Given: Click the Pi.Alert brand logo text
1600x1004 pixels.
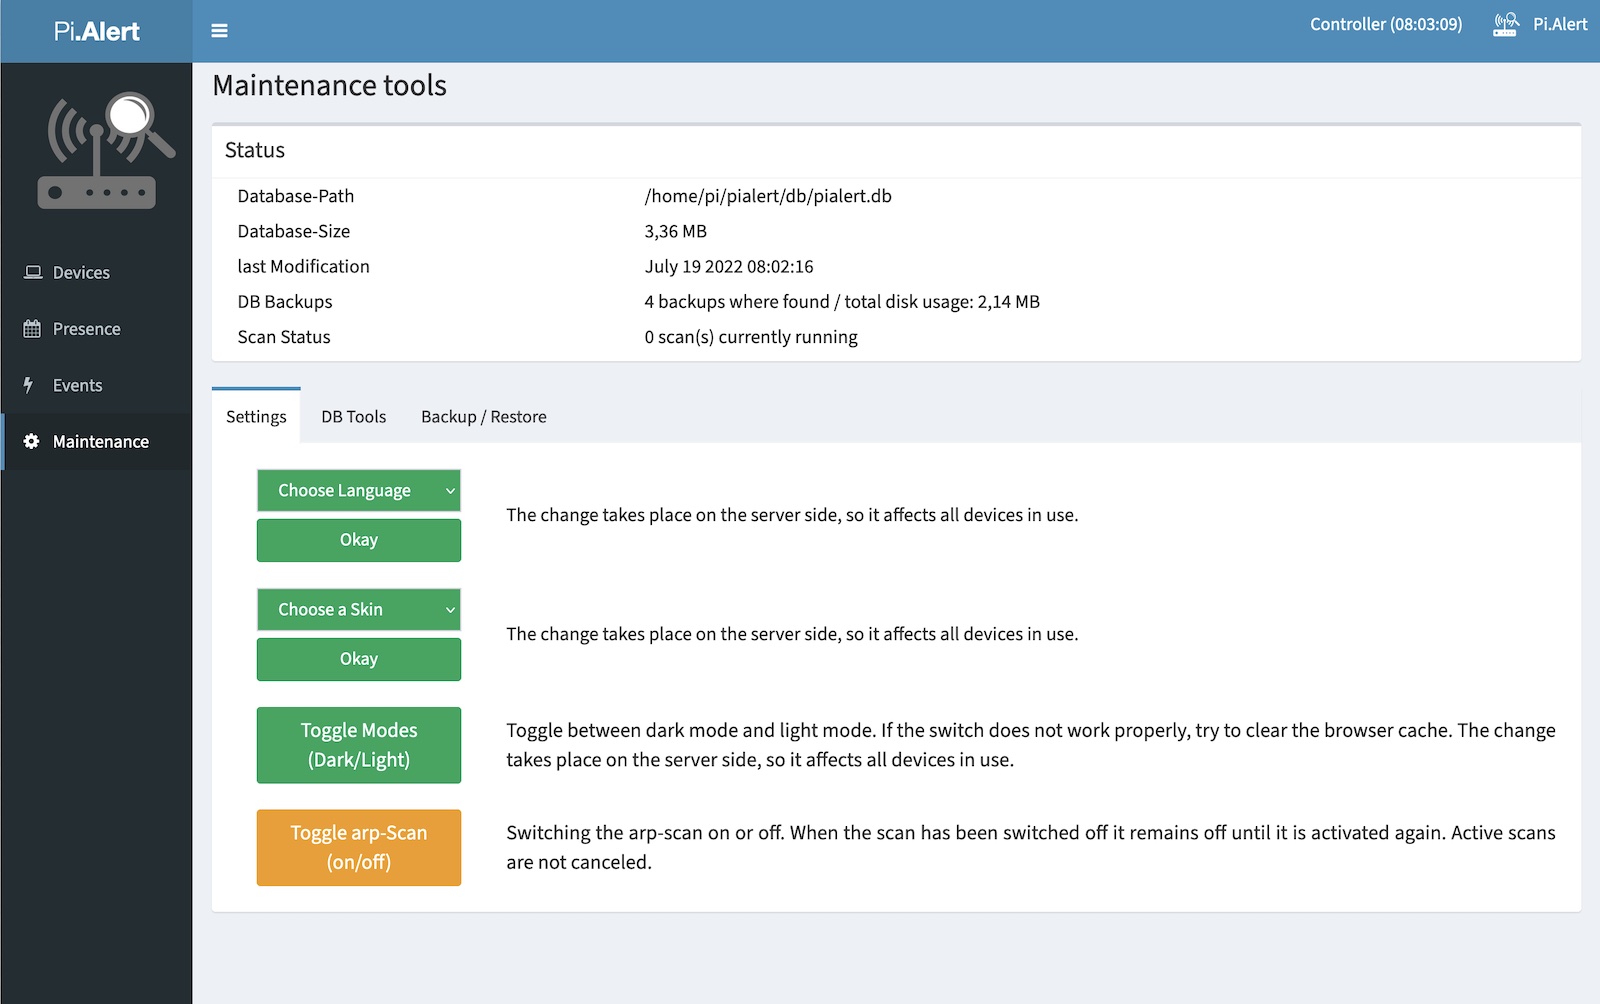Looking at the screenshot, I should coord(96,31).
